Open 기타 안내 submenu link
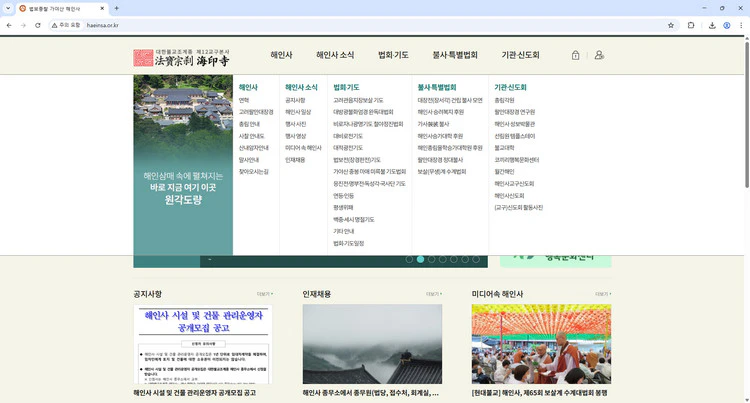Viewport: 750px width, 403px height. tap(343, 231)
